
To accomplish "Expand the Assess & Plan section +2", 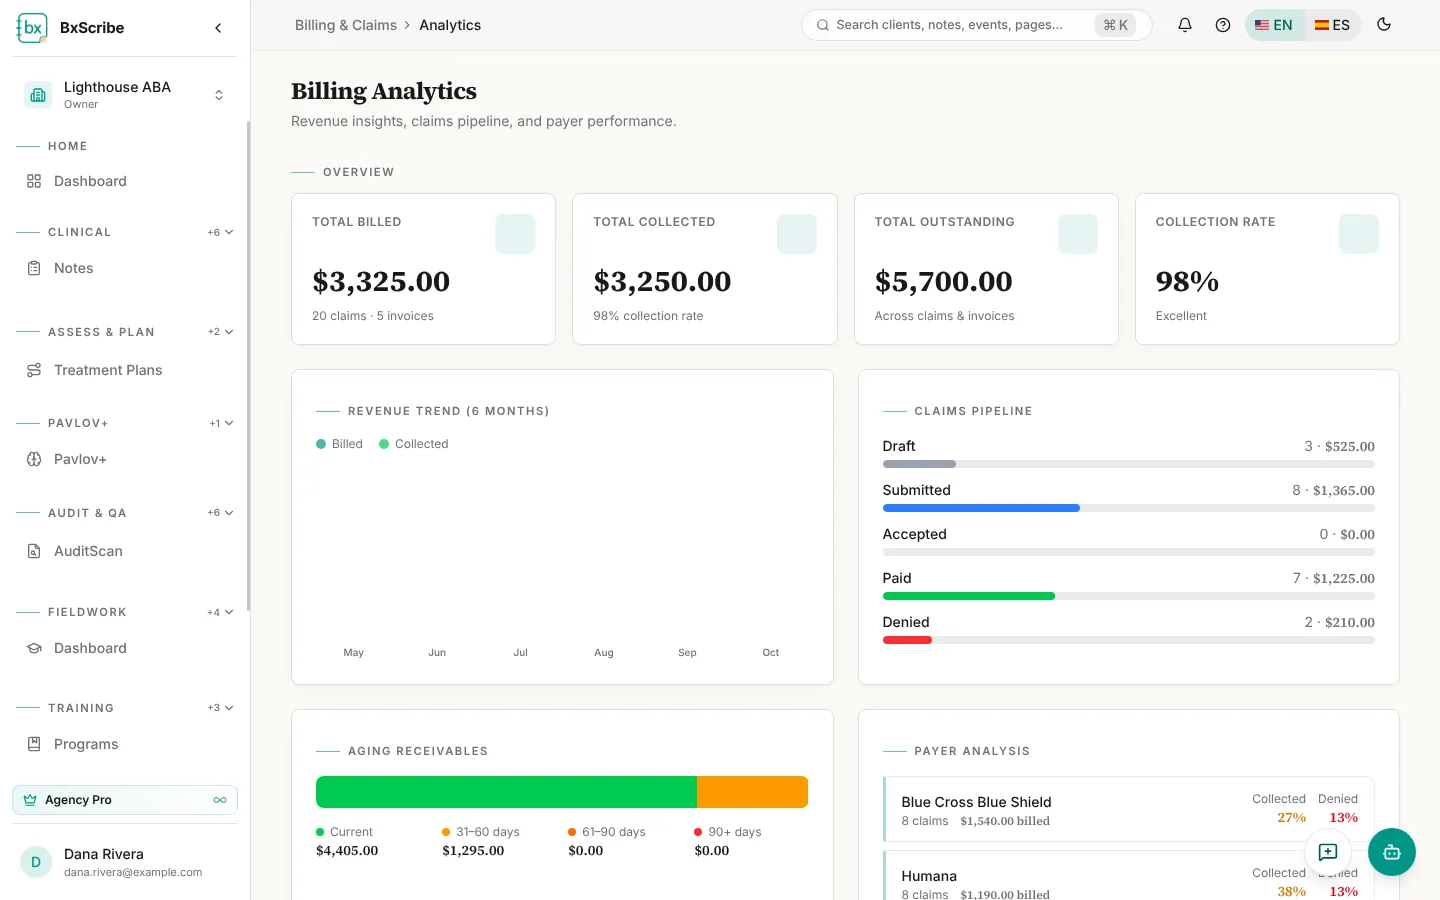I will point(220,332).
